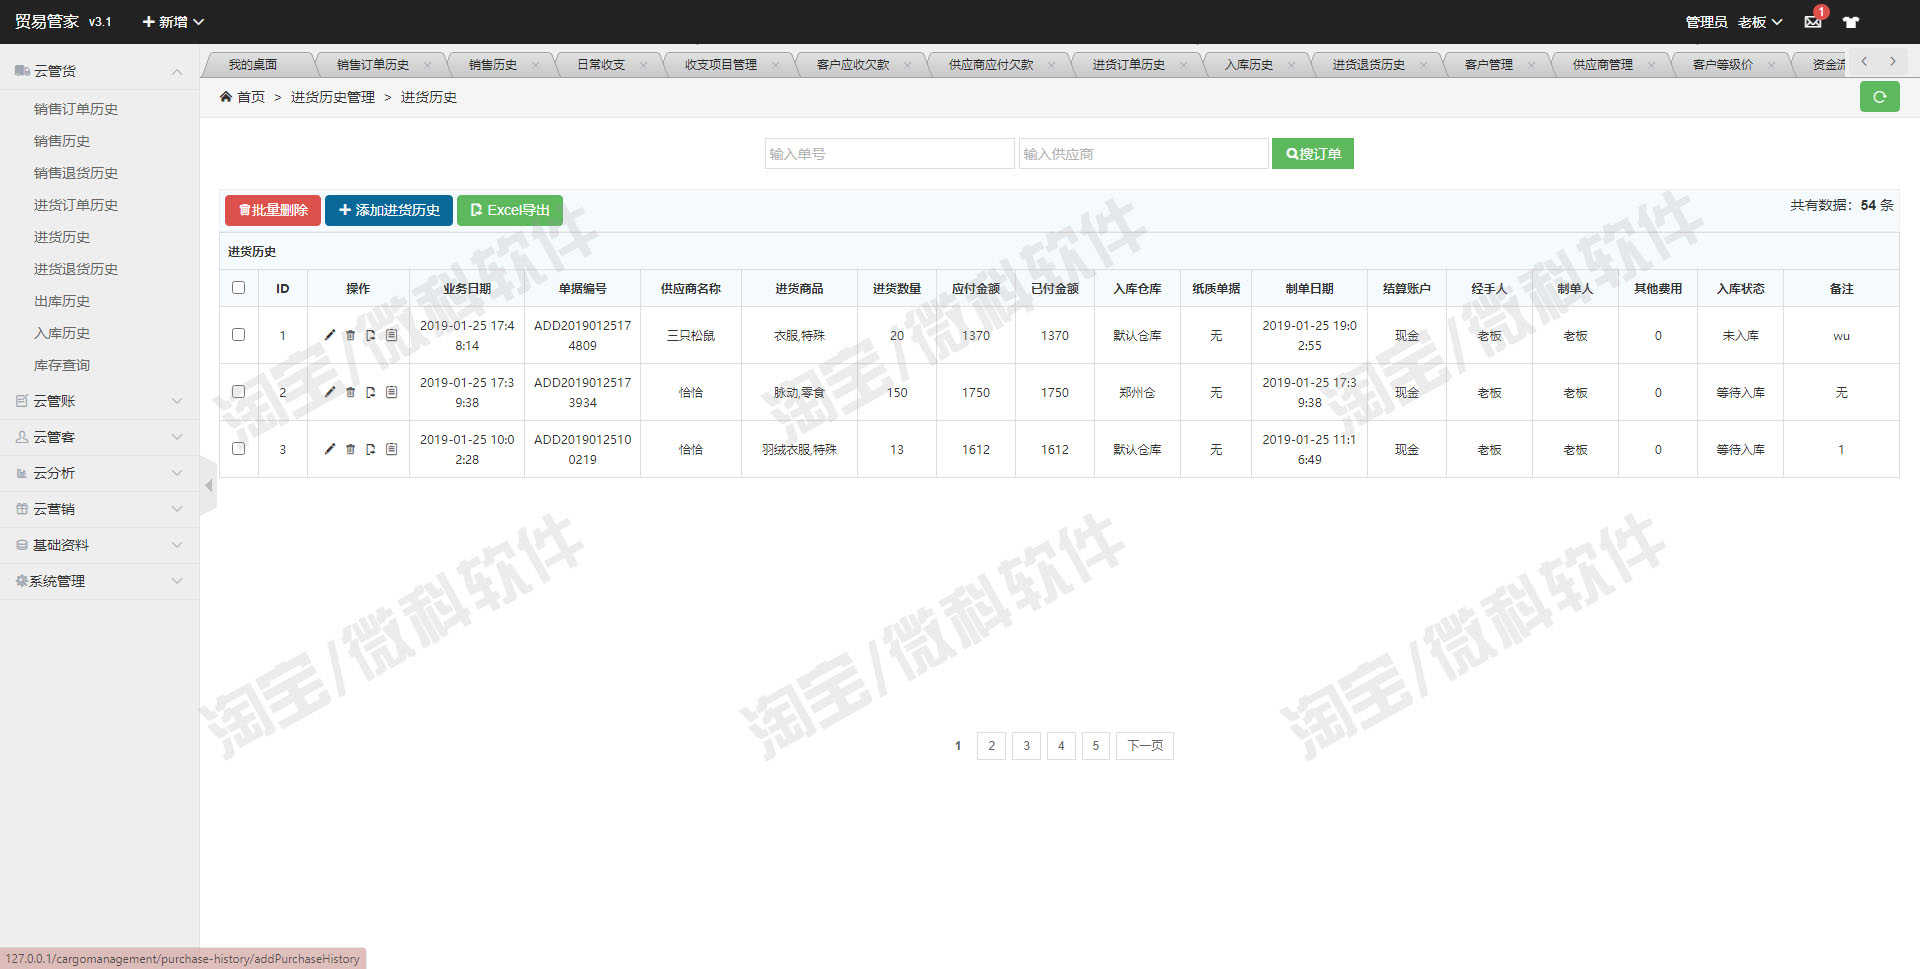The width and height of the screenshot is (1920, 969).
Task: Export icon for purchase record ID 2
Action: click(x=370, y=392)
